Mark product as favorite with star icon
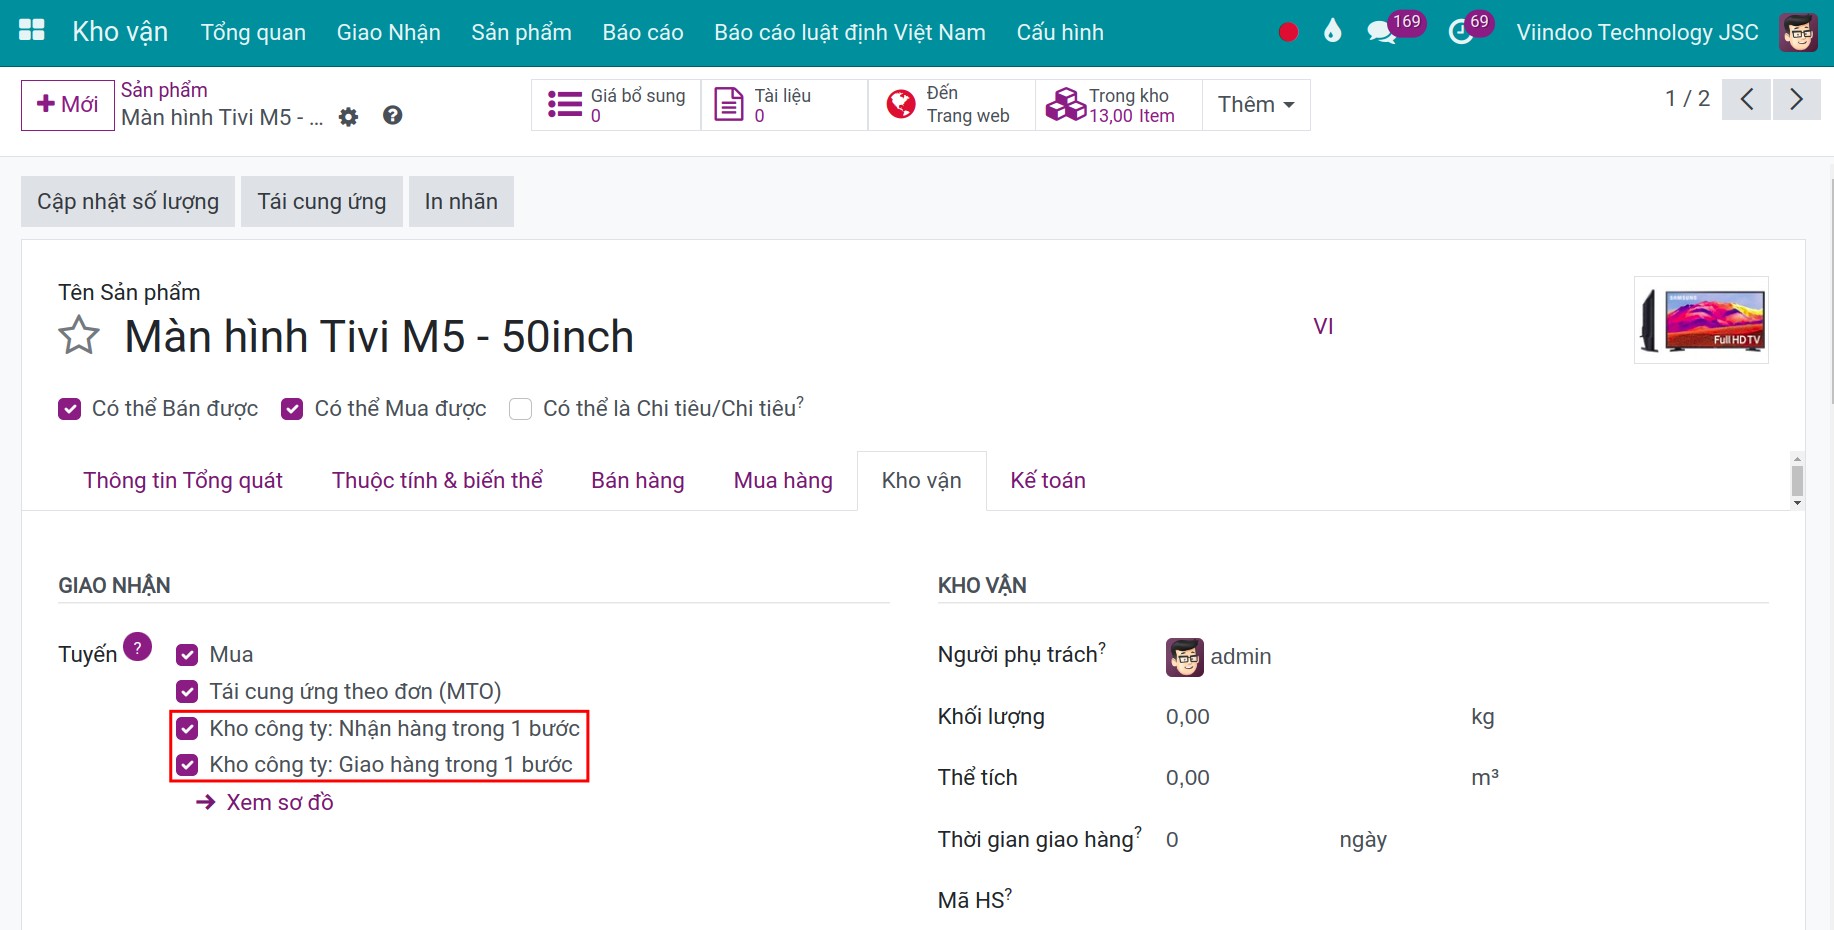The image size is (1834, 930). (79, 336)
